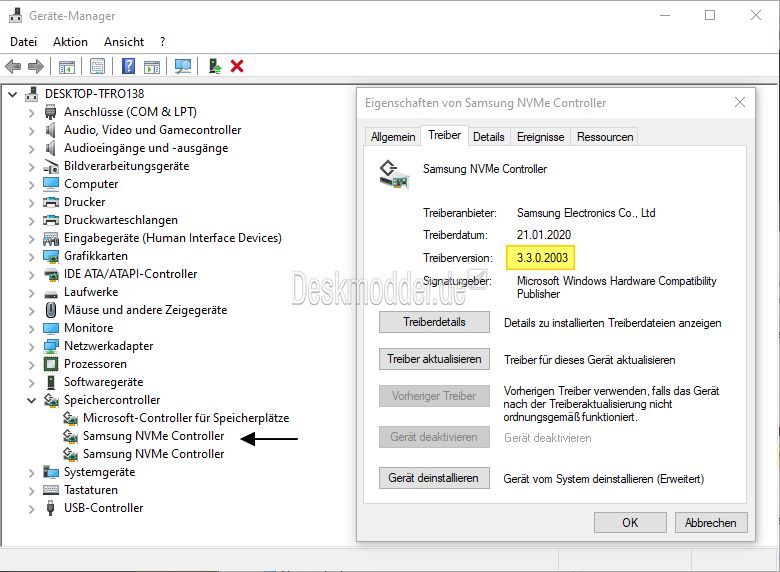
Task: Click Samsung Electronics Co., Ltd provider text
Action: [586, 213]
